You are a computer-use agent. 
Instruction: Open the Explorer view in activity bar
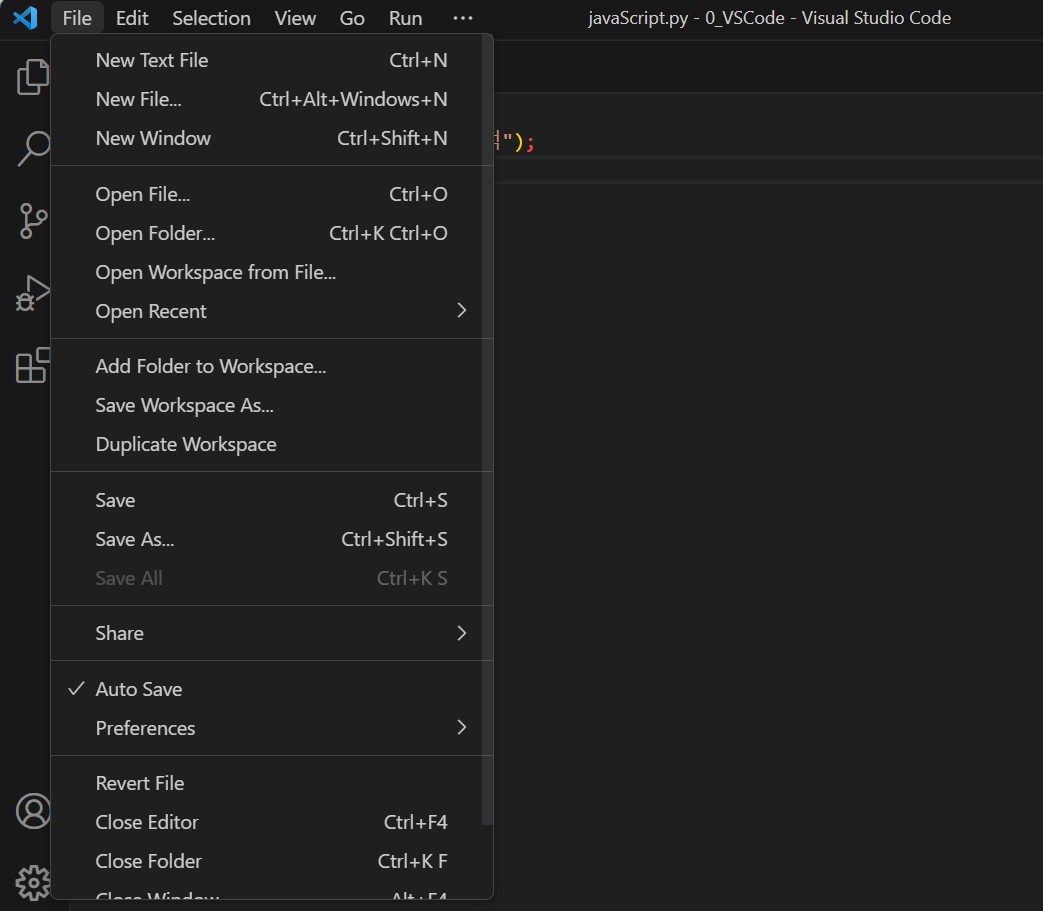pyautogui.click(x=32, y=76)
